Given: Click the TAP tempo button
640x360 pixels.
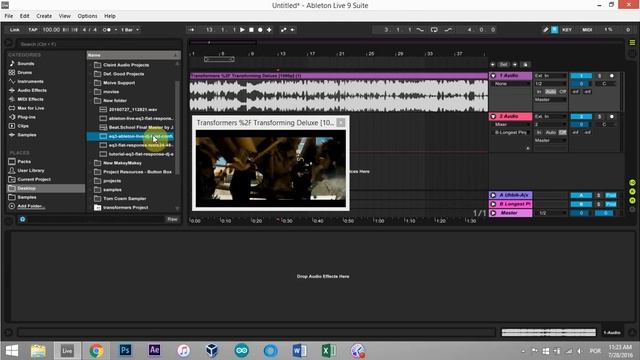Looking at the screenshot, I should (33, 30).
